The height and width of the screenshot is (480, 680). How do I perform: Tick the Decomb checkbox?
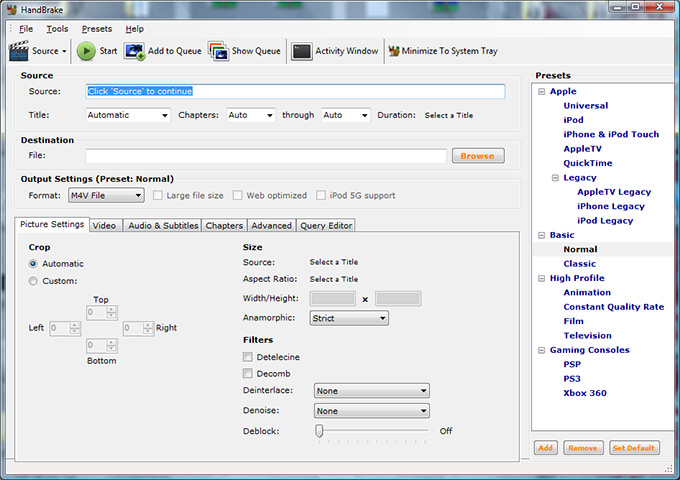tap(248, 373)
